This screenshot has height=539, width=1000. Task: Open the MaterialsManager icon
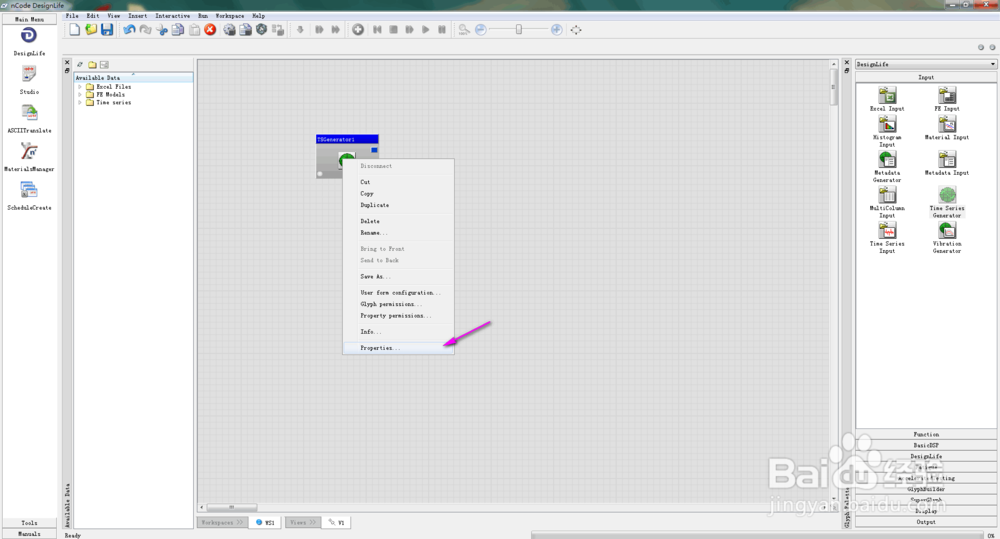pos(29,151)
